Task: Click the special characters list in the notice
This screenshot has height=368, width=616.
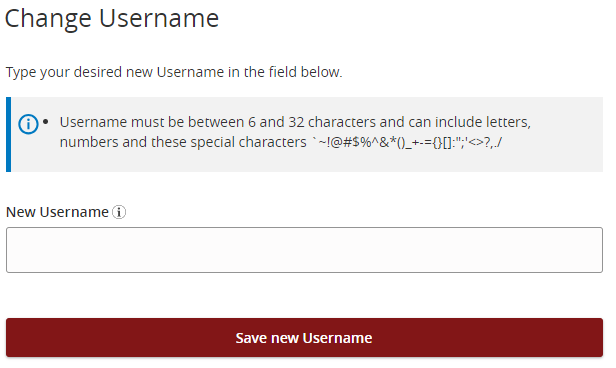Action: pos(407,142)
